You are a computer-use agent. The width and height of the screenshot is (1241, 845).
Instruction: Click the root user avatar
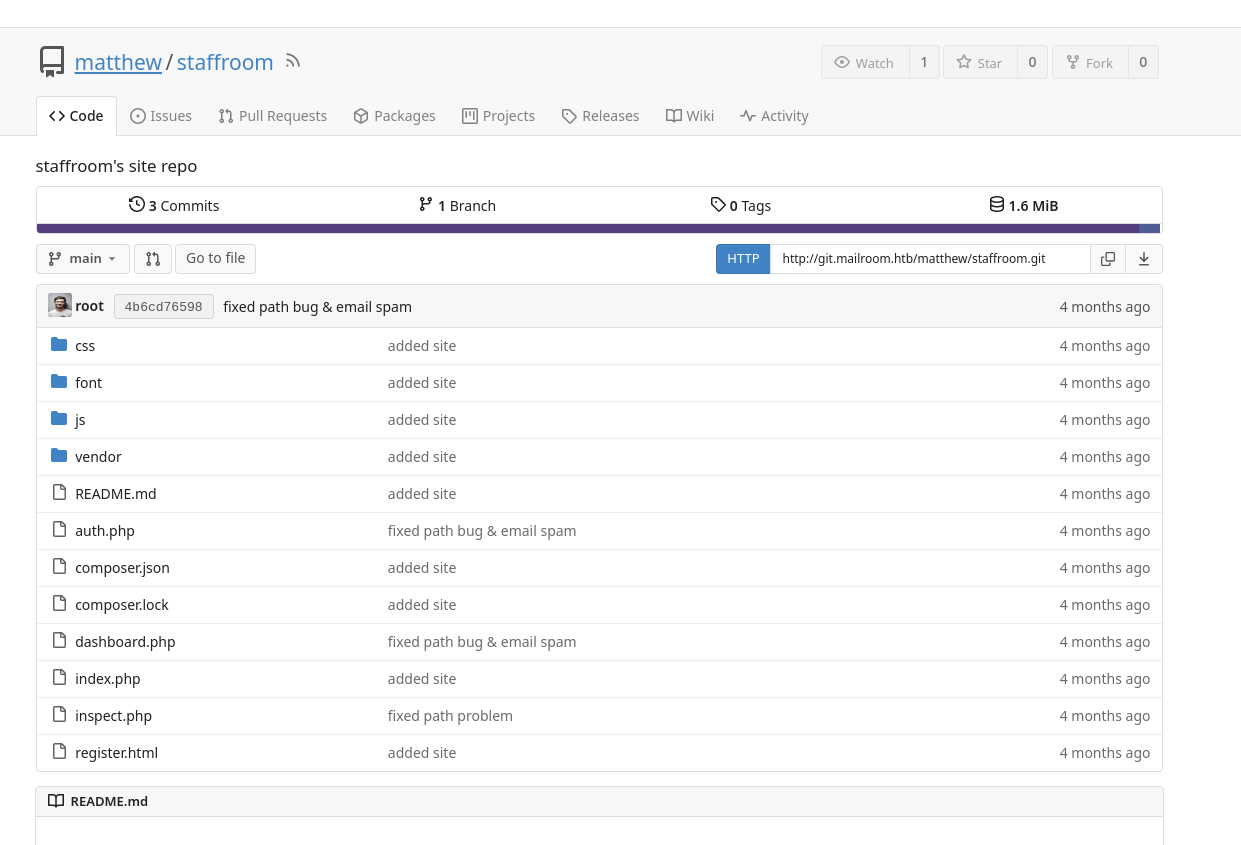point(60,306)
